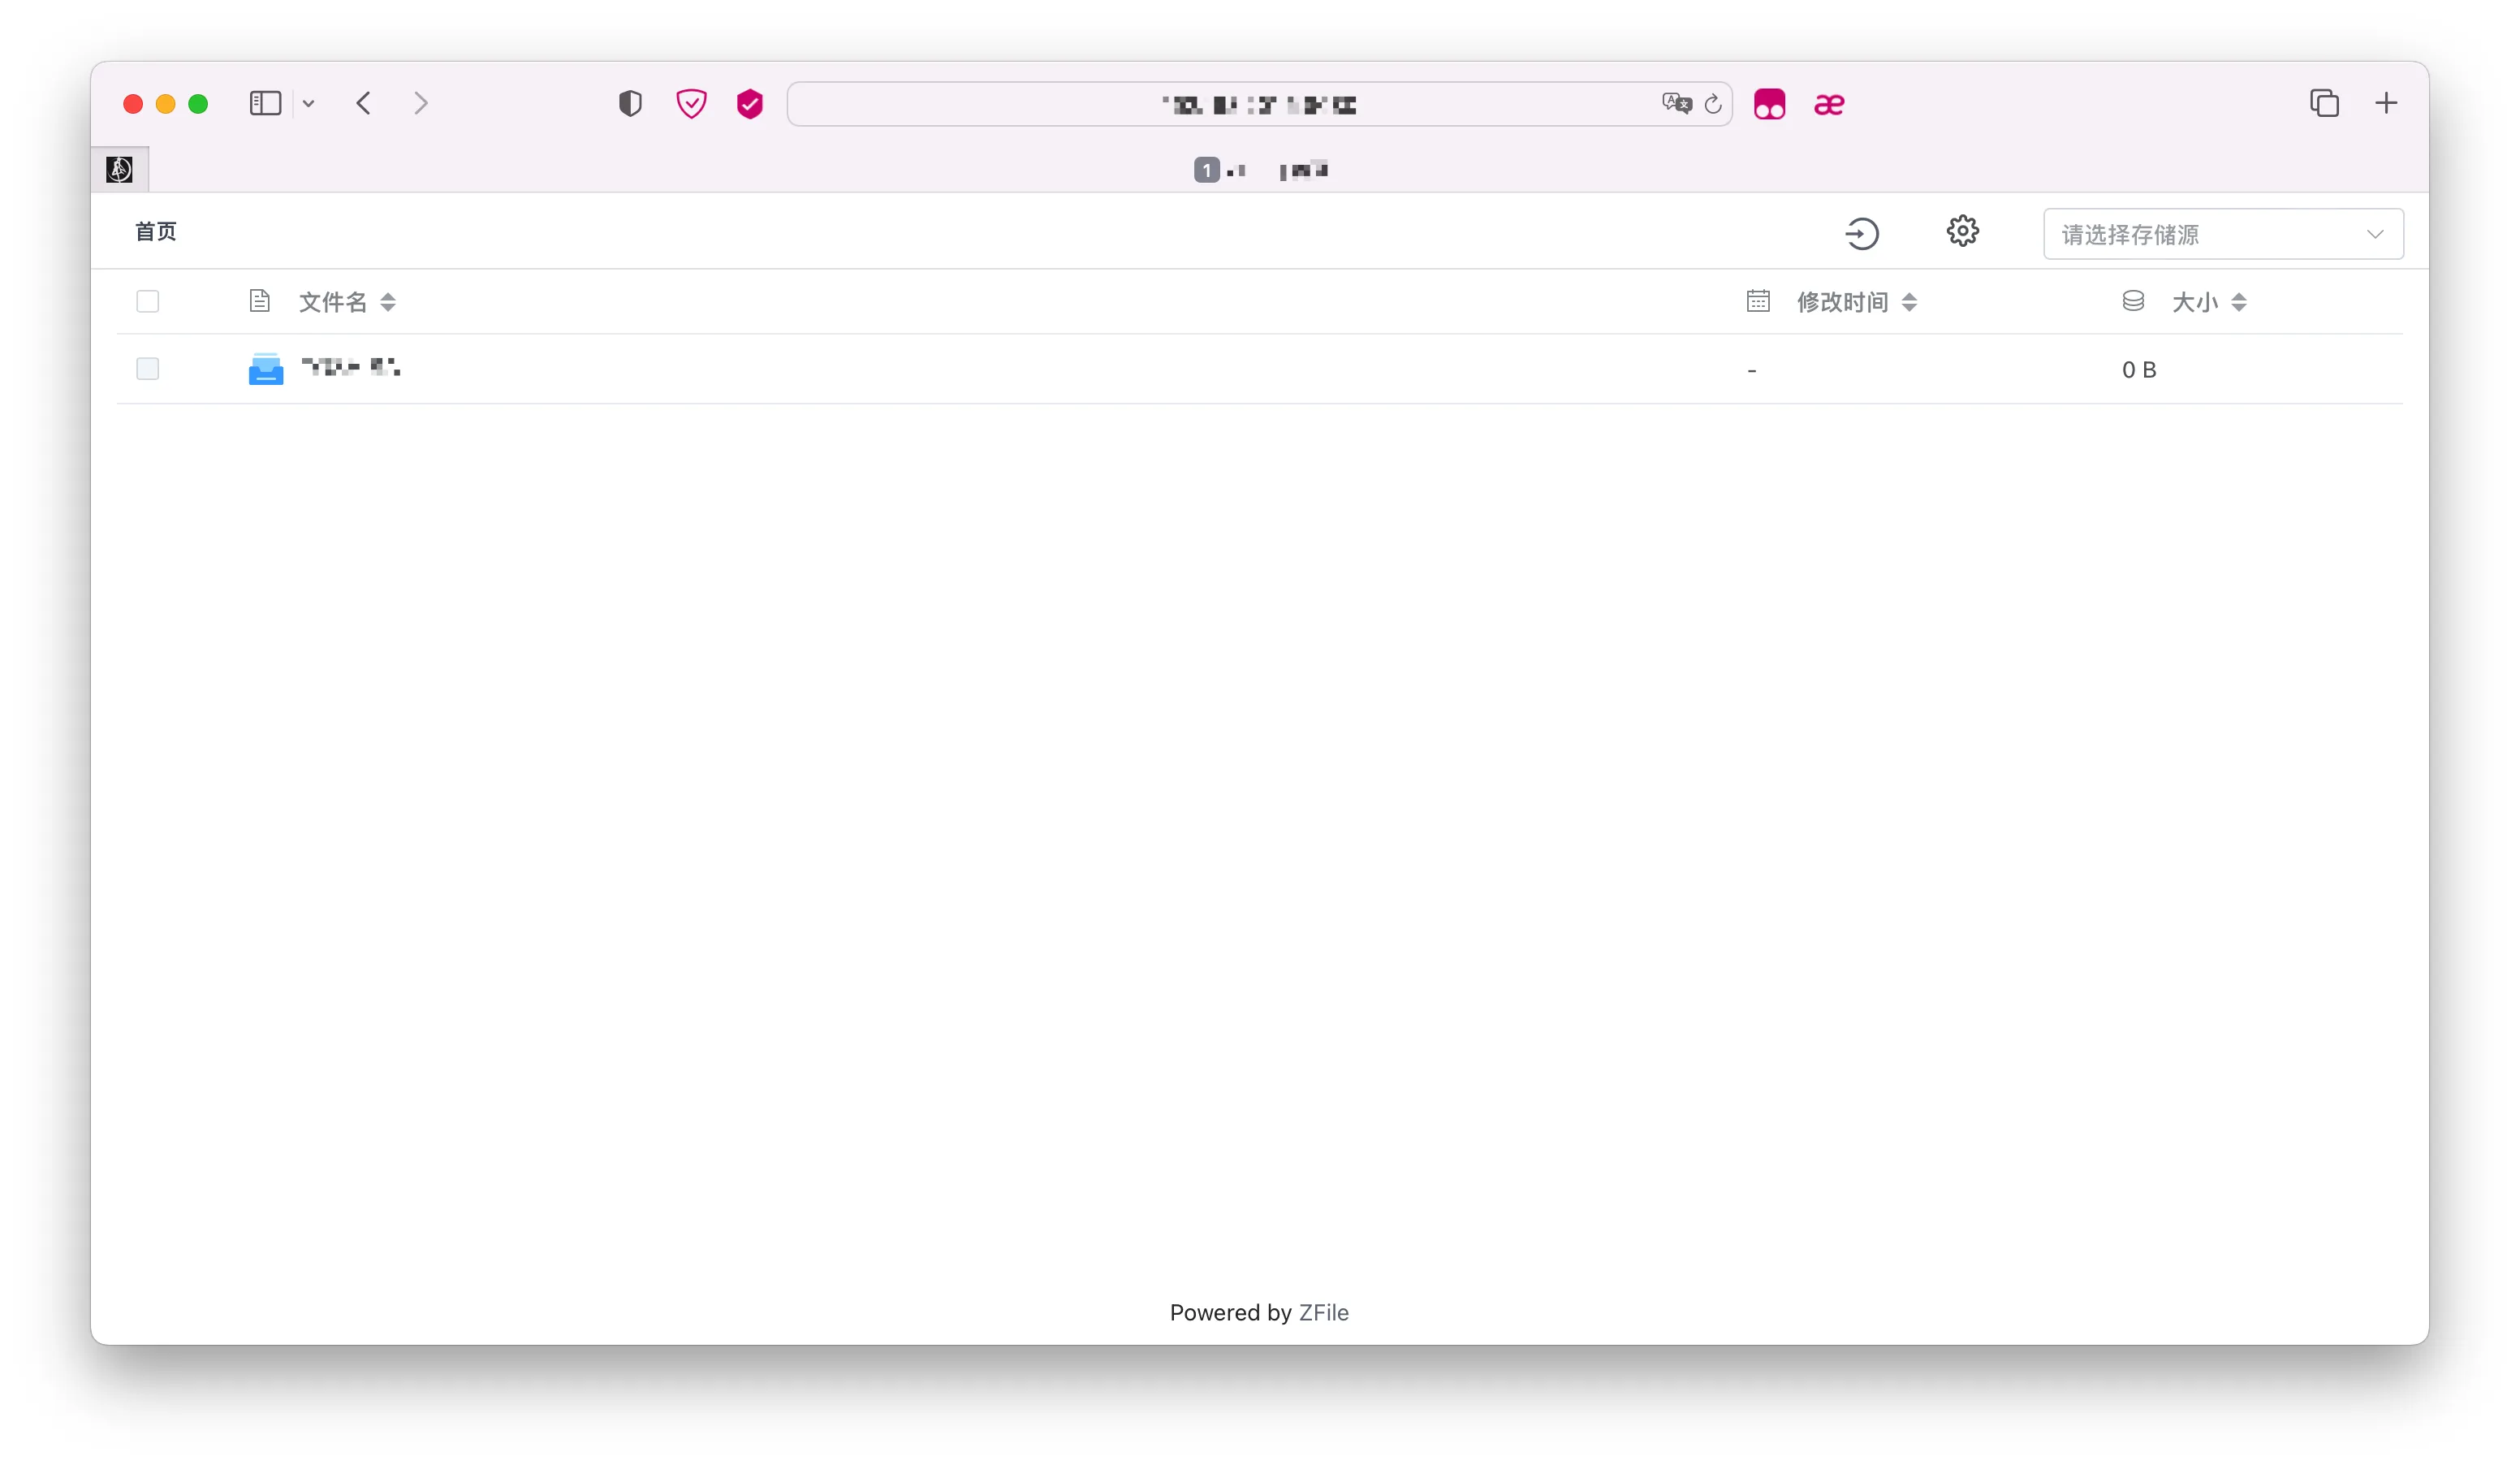Click the blurred storage source name

(x=351, y=367)
